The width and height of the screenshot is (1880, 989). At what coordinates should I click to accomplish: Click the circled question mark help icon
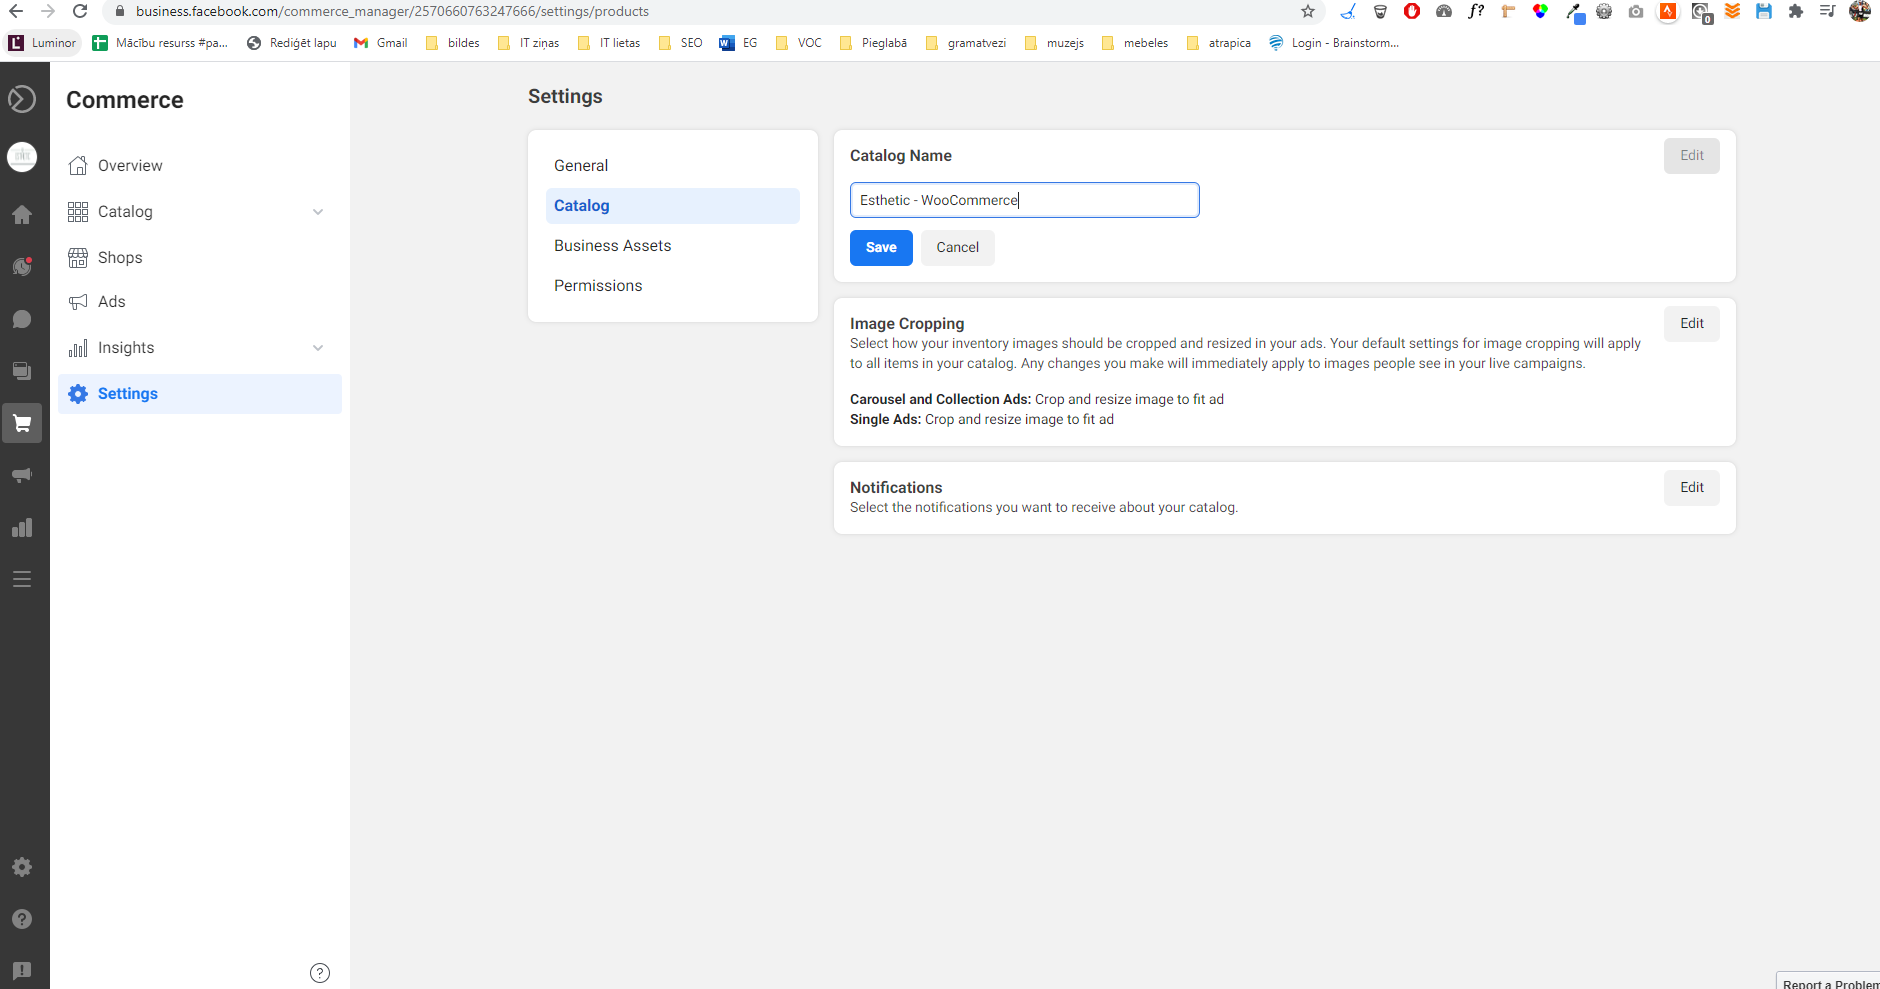[x=320, y=973]
